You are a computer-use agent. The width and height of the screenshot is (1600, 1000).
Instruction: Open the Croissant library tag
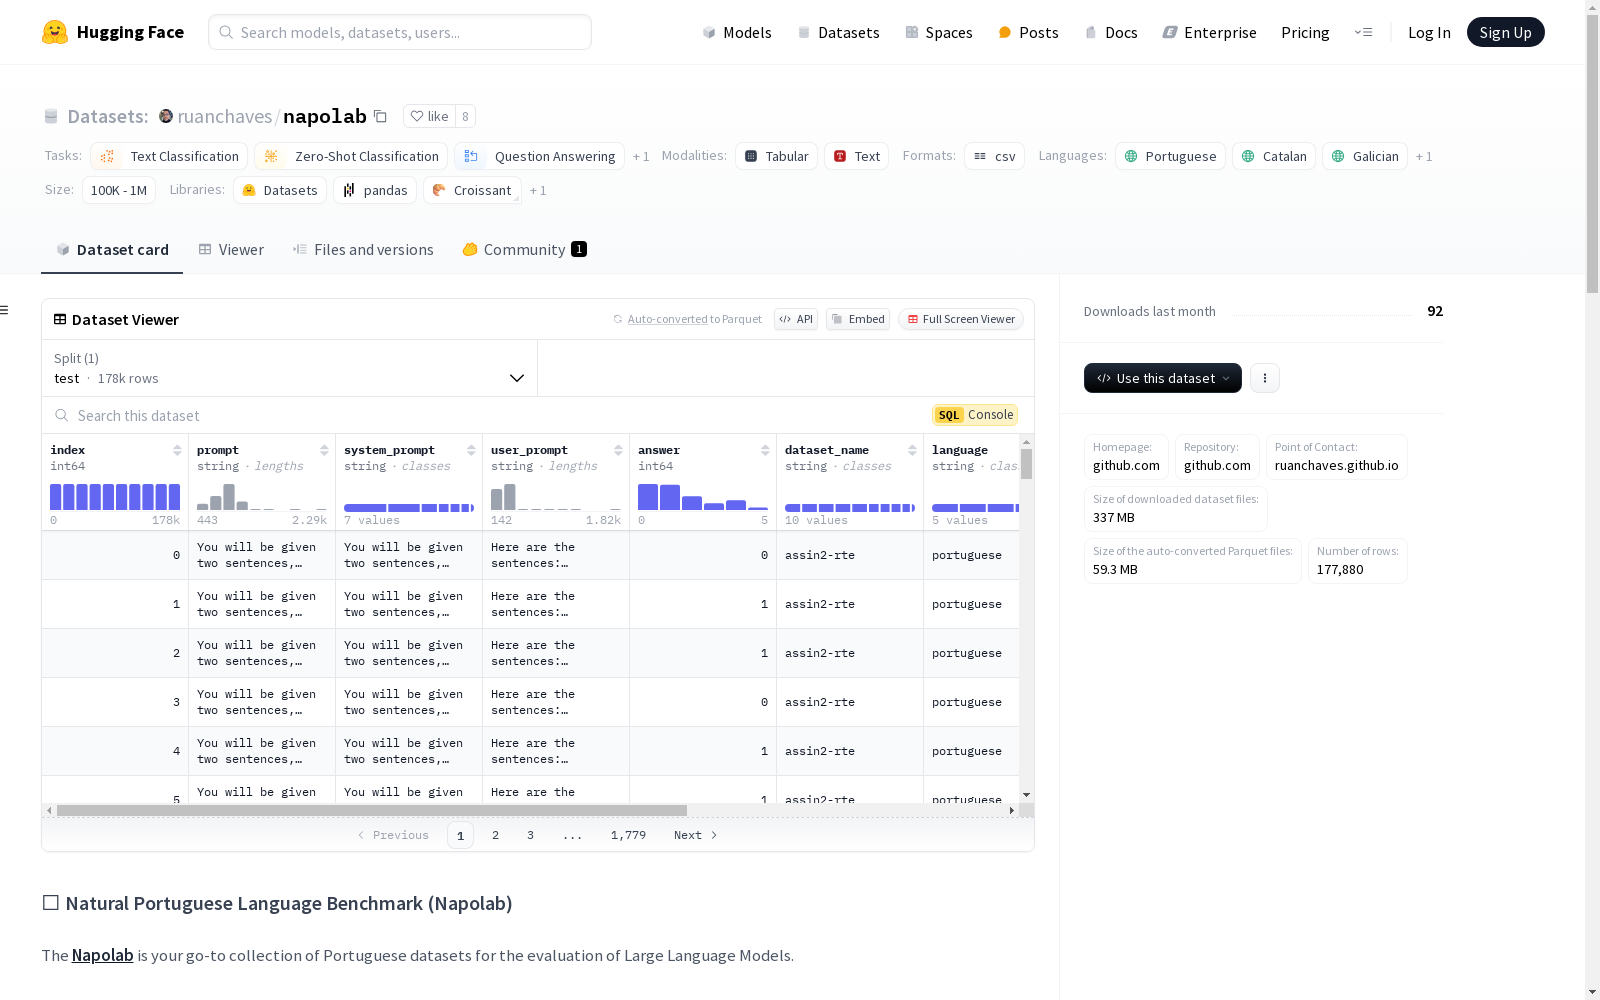pyautogui.click(x=472, y=190)
